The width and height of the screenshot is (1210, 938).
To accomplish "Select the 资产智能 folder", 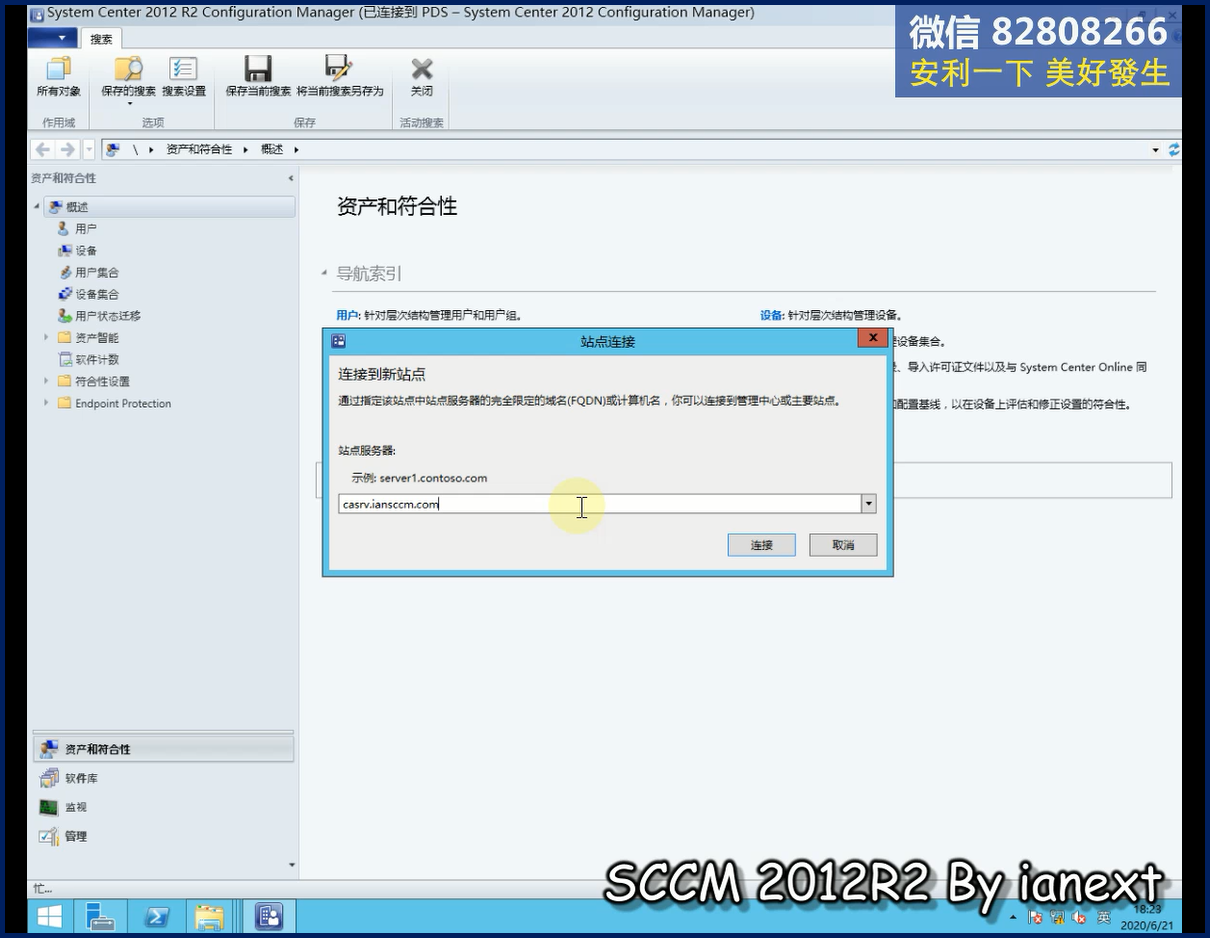I will [97, 338].
